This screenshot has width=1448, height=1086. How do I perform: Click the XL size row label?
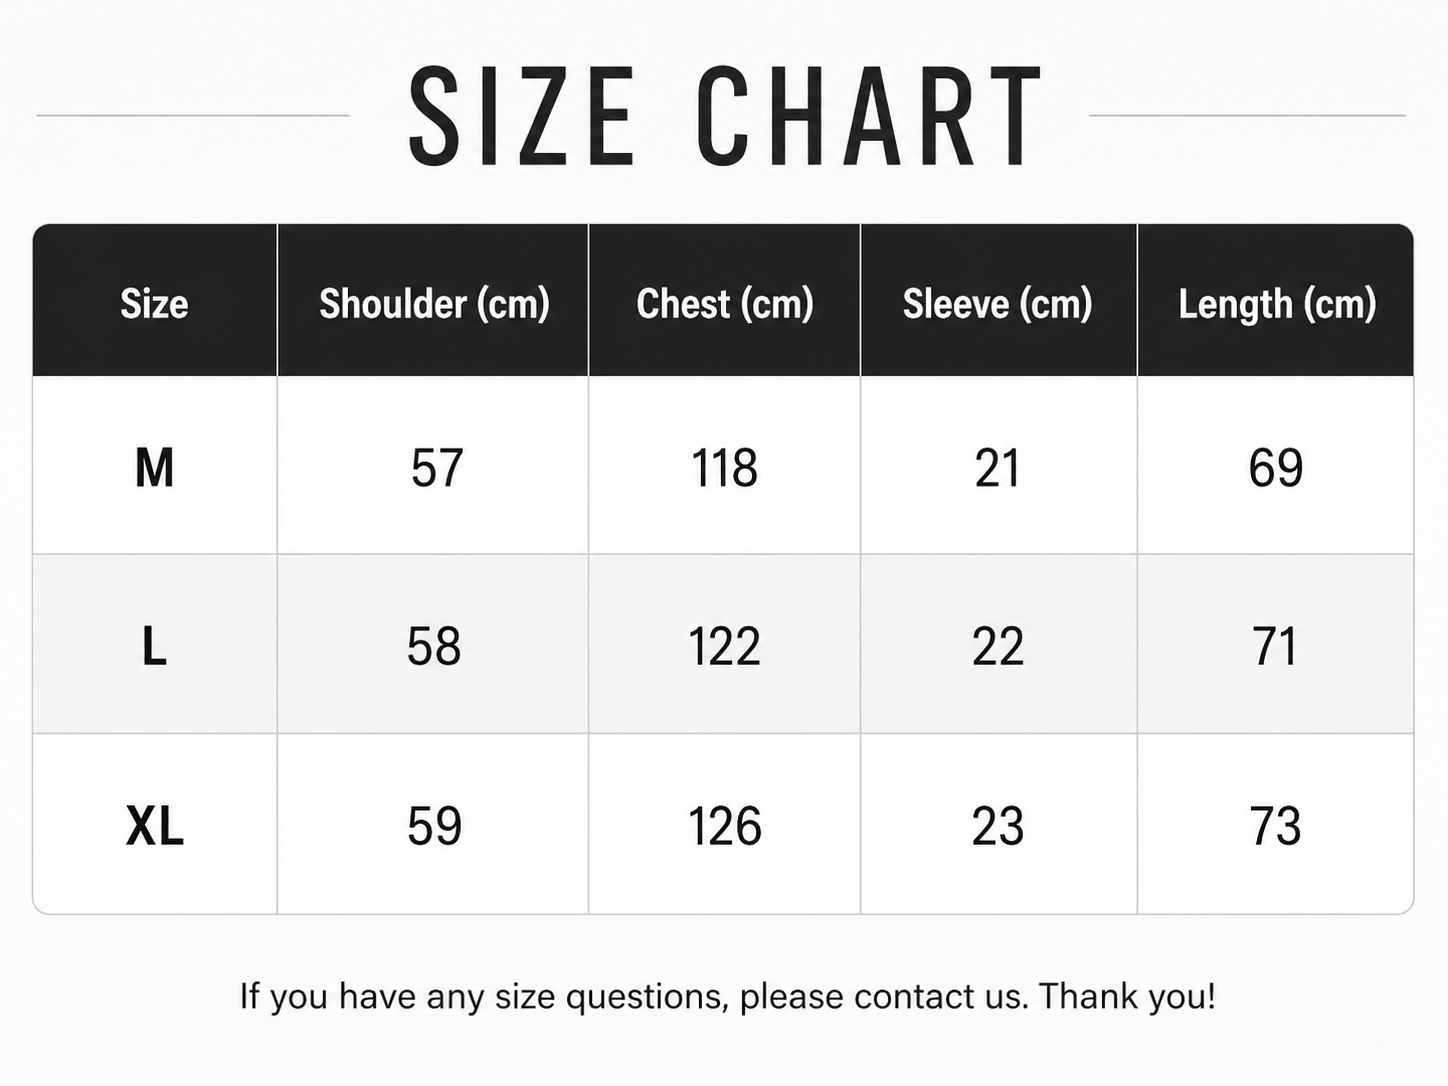[x=155, y=826]
